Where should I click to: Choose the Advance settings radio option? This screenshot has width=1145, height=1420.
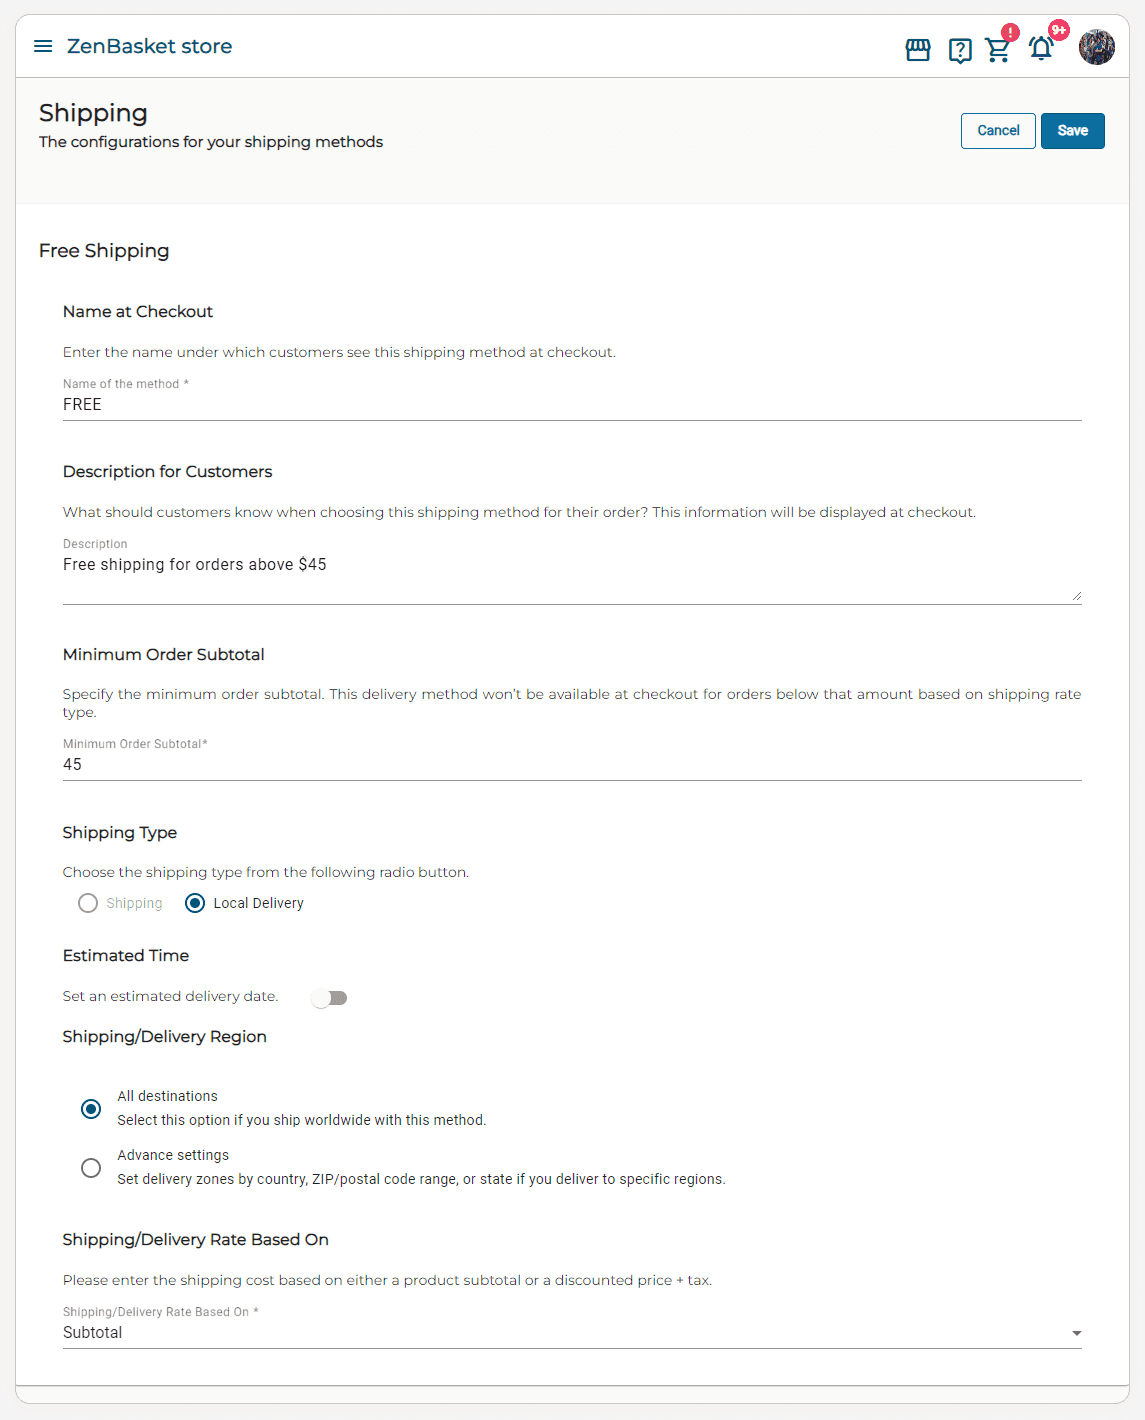(91, 1168)
